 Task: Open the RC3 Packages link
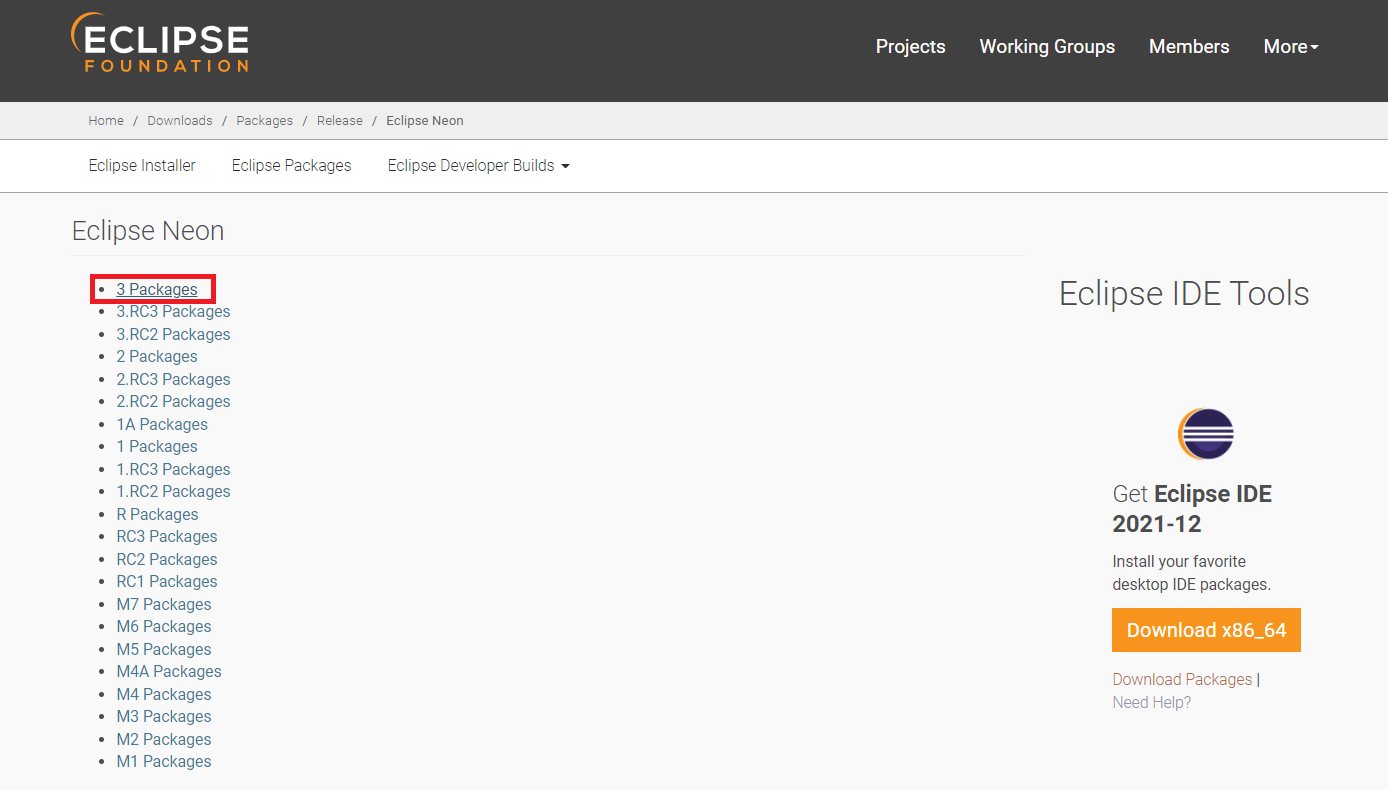167,537
